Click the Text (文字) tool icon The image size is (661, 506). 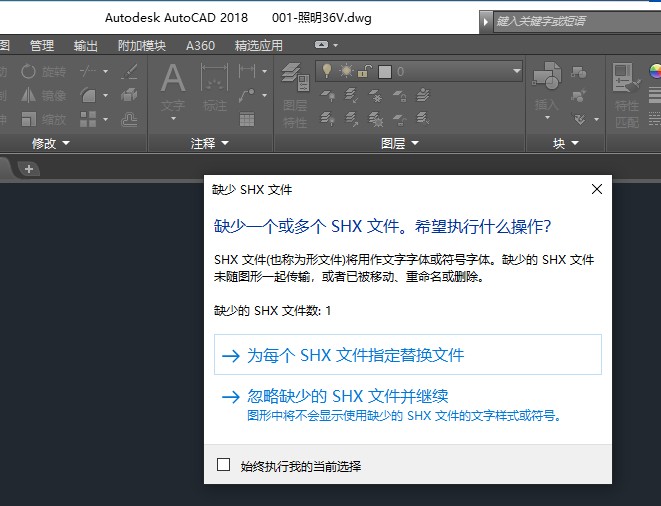[173, 80]
